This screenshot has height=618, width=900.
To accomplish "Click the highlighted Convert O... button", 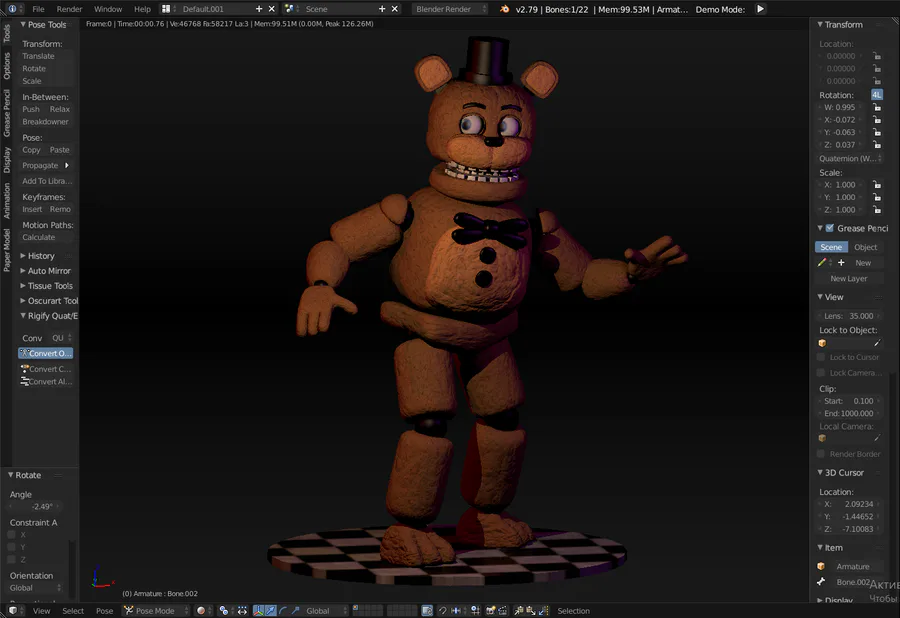I will (x=46, y=353).
